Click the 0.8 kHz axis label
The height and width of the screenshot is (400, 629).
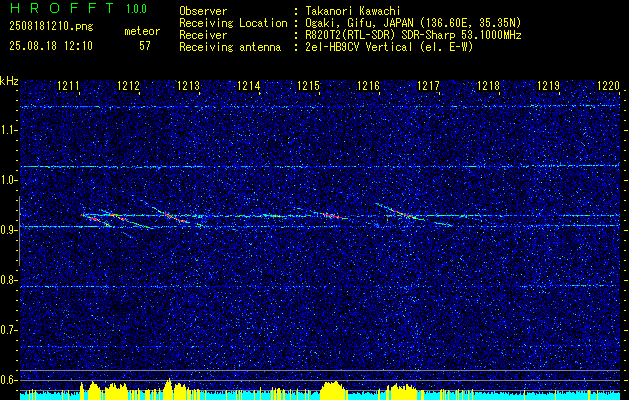click(7, 280)
